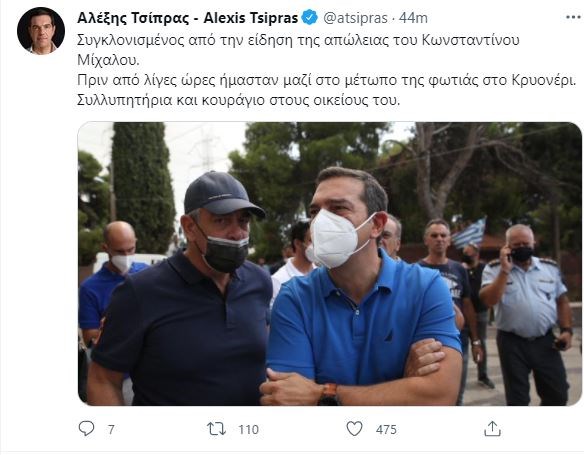Image resolution: width=584 pixels, height=455 pixels.
Task: Open the attached photo of two masked men
Action: pos(330,264)
